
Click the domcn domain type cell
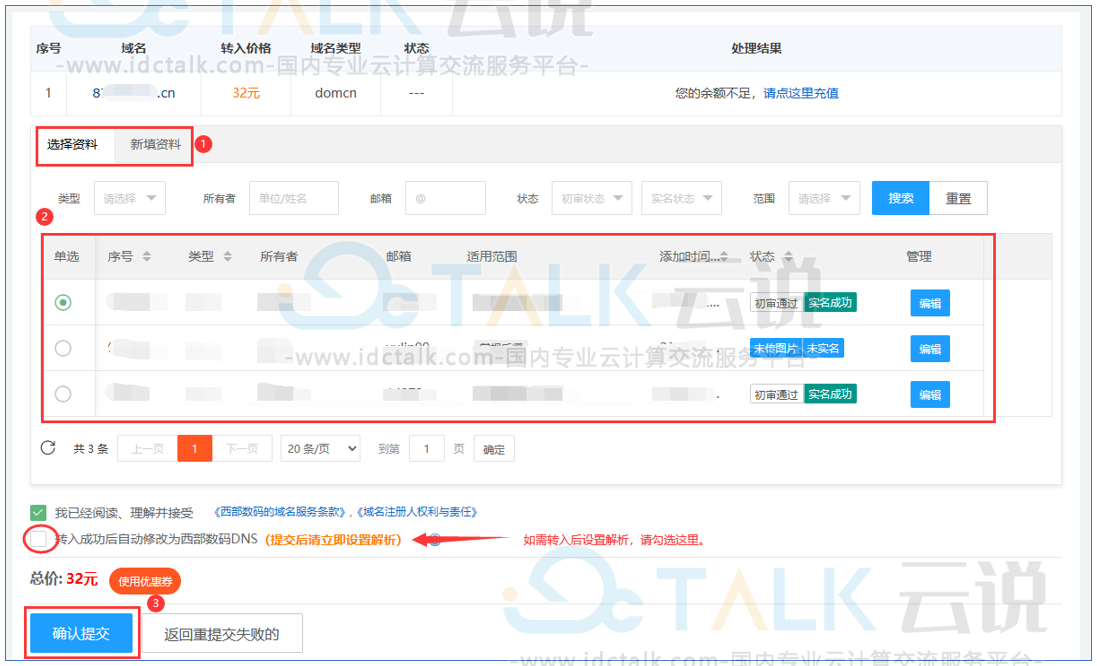(x=336, y=93)
